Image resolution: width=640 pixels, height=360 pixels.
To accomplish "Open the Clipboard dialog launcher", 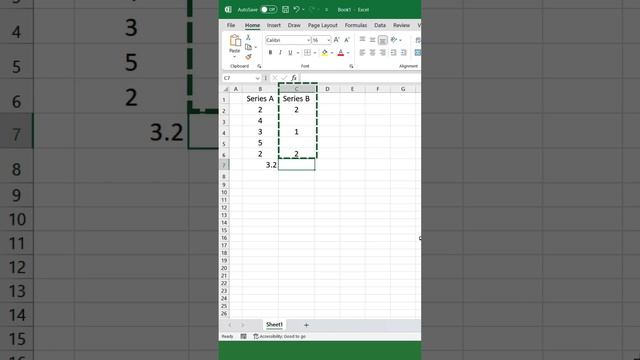I will click(x=259, y=66).
